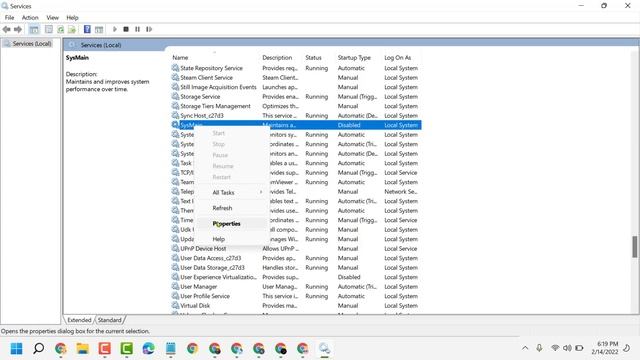Image resolution: width=640 pixels, height=360 pixels.
Task: Choose Help in the context menu
Action: click(x=232, y=239)
